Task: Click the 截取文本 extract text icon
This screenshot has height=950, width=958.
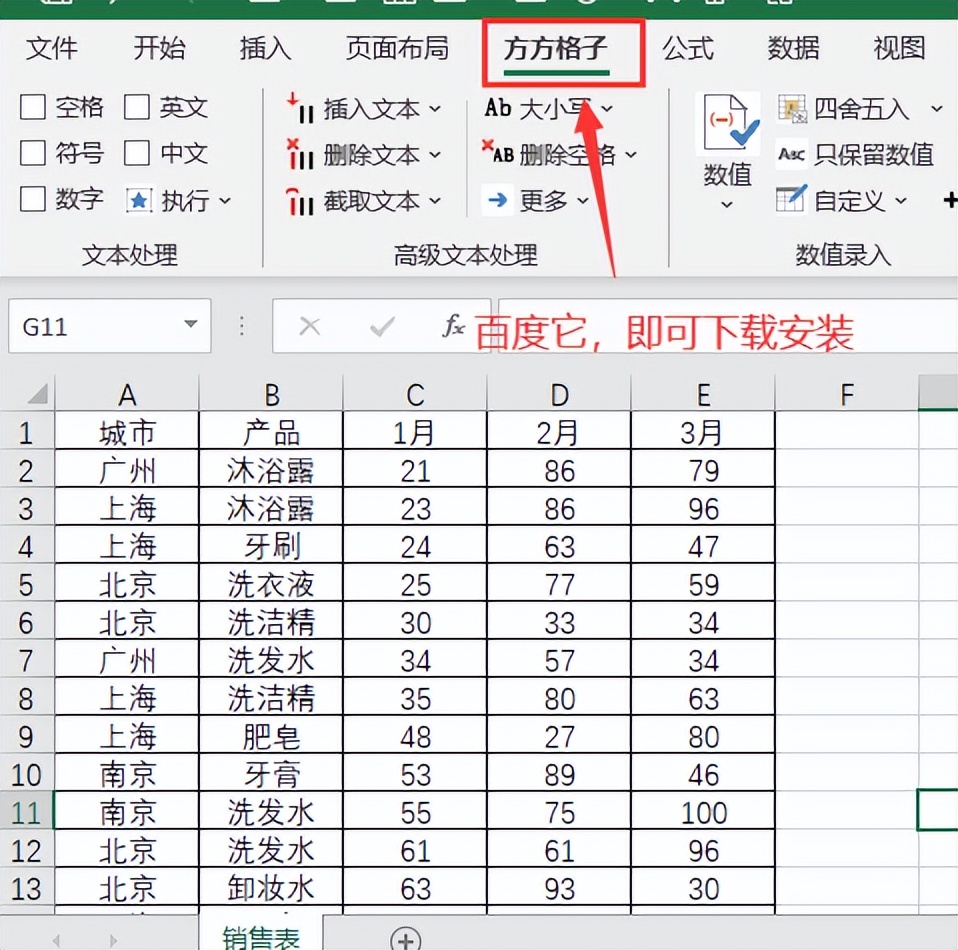Action: pyautogui.click(x=300, y=201)
